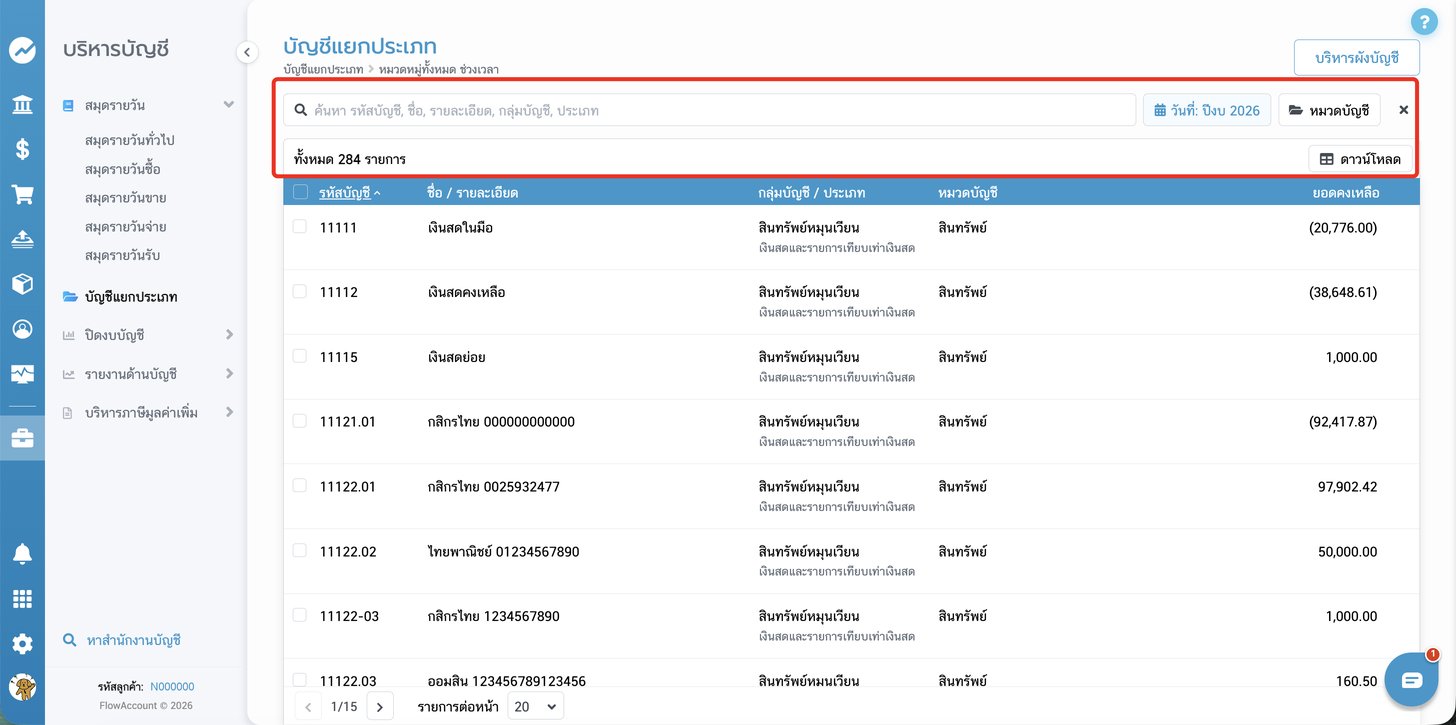
Task: Open notifications bell icon
Action: [22, 554]
